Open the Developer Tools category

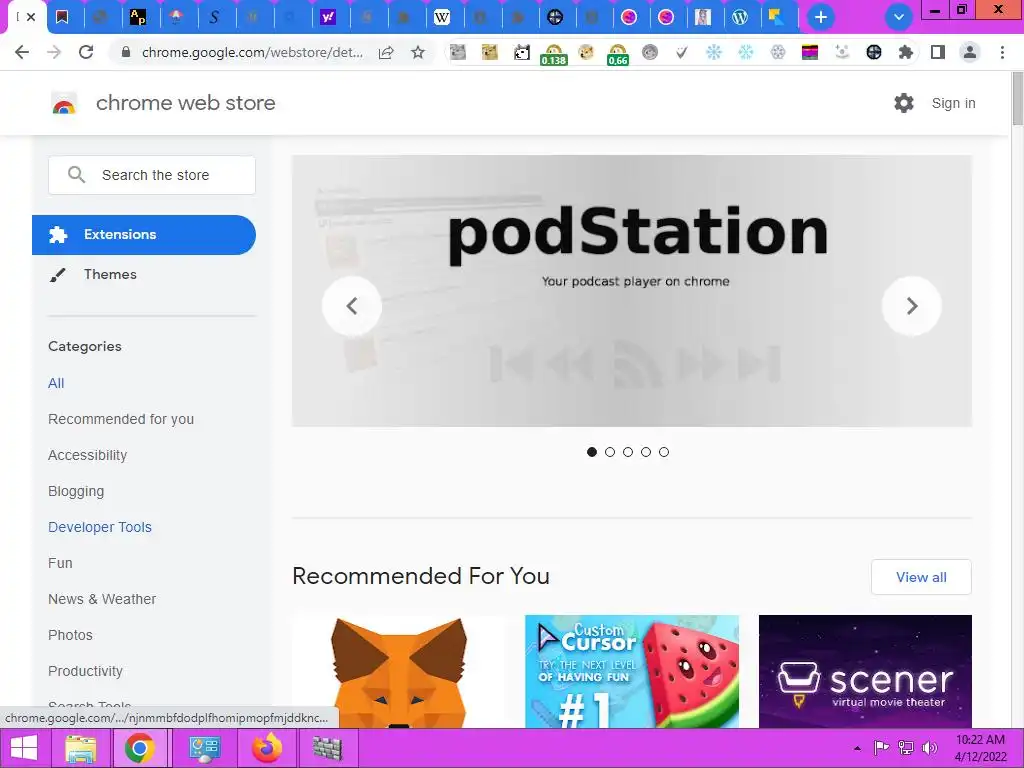(x=100, y=527)
